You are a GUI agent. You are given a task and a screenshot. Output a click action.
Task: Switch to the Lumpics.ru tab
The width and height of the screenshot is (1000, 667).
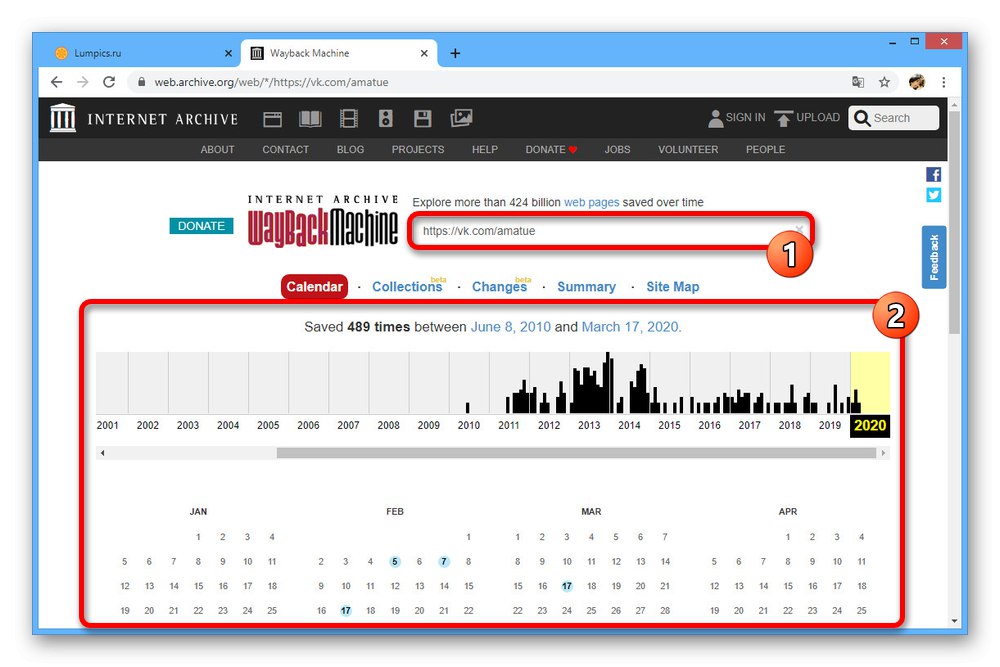[143, 54]
